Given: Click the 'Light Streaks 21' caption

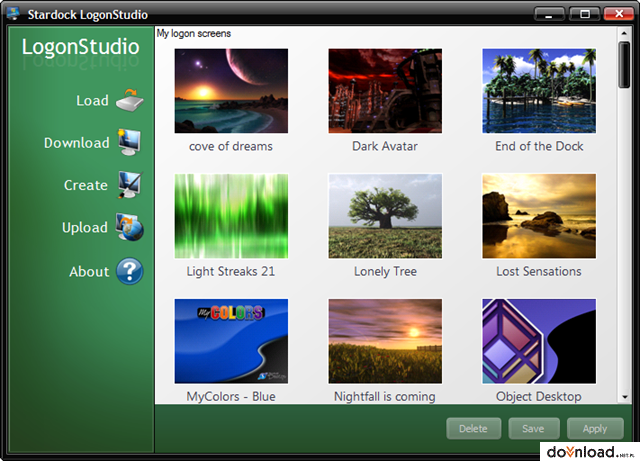Looking at the screenshot, I should (231, 272).
